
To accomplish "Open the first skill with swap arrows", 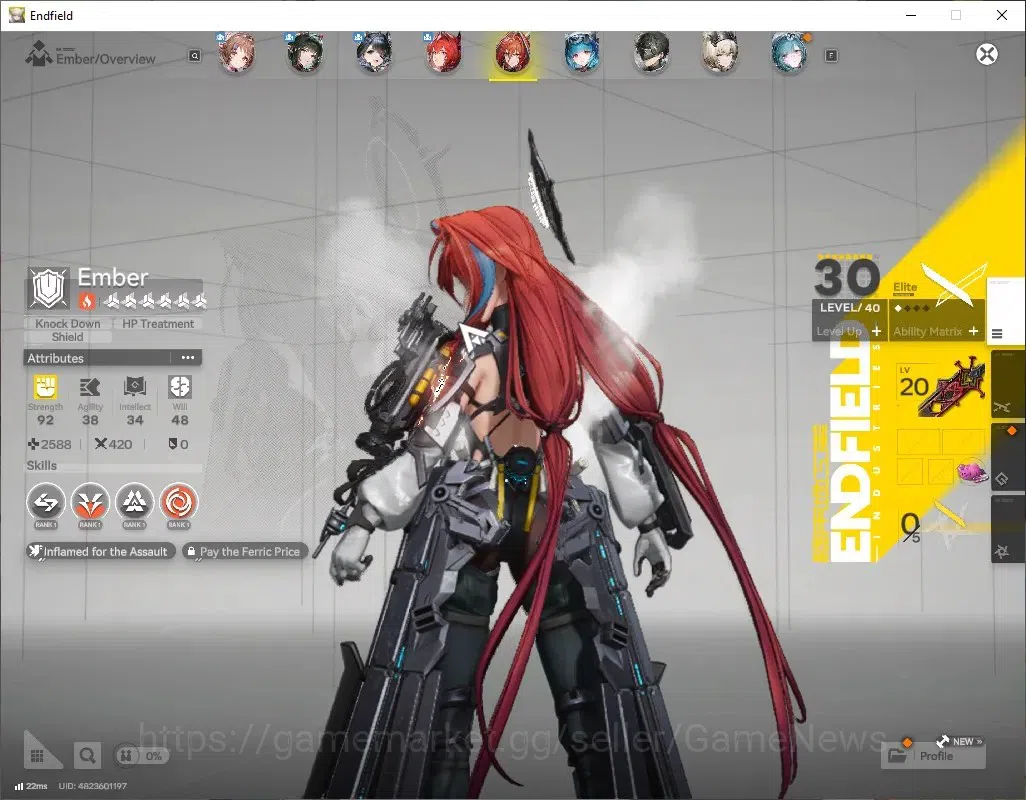I will 46,502.
